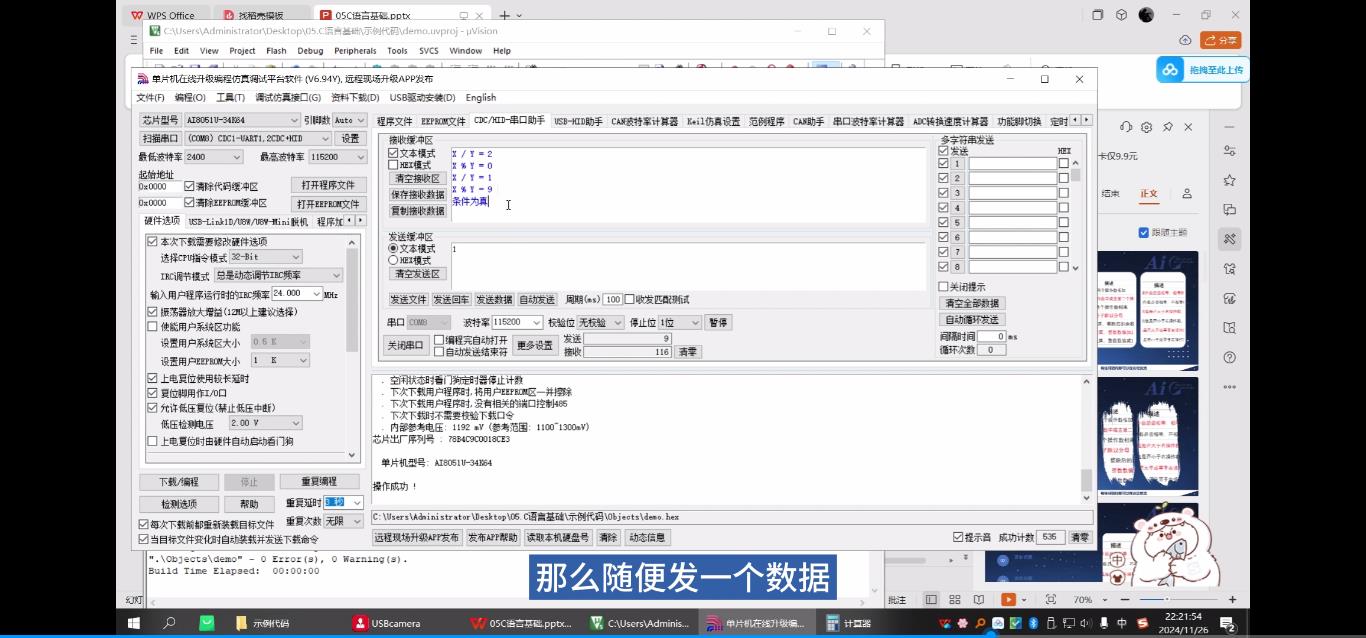The width and height of the screenshot is (1366, 638).
Task: Open the USBcamera app from the taskbar
Action: click(388, 623)
